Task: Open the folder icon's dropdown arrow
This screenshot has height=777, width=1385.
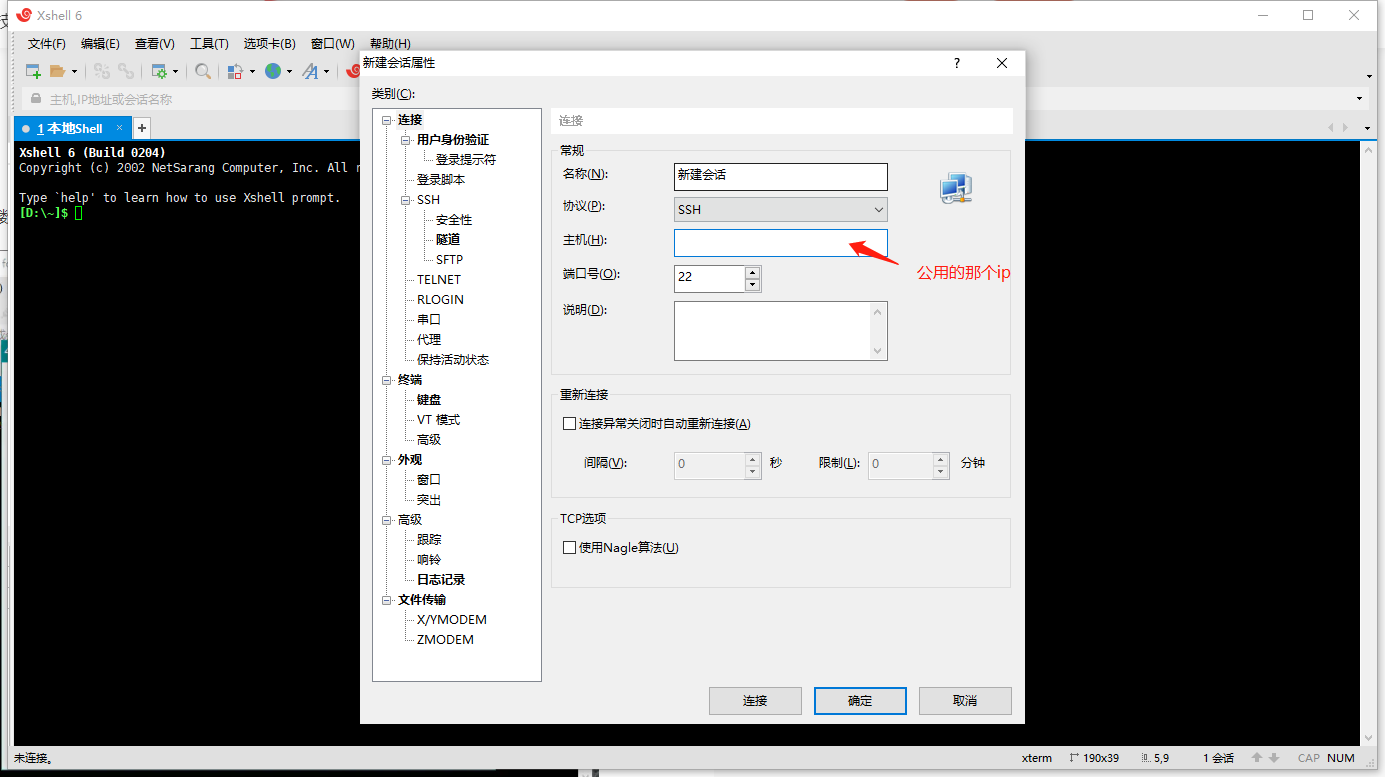Action: point(74,71)
